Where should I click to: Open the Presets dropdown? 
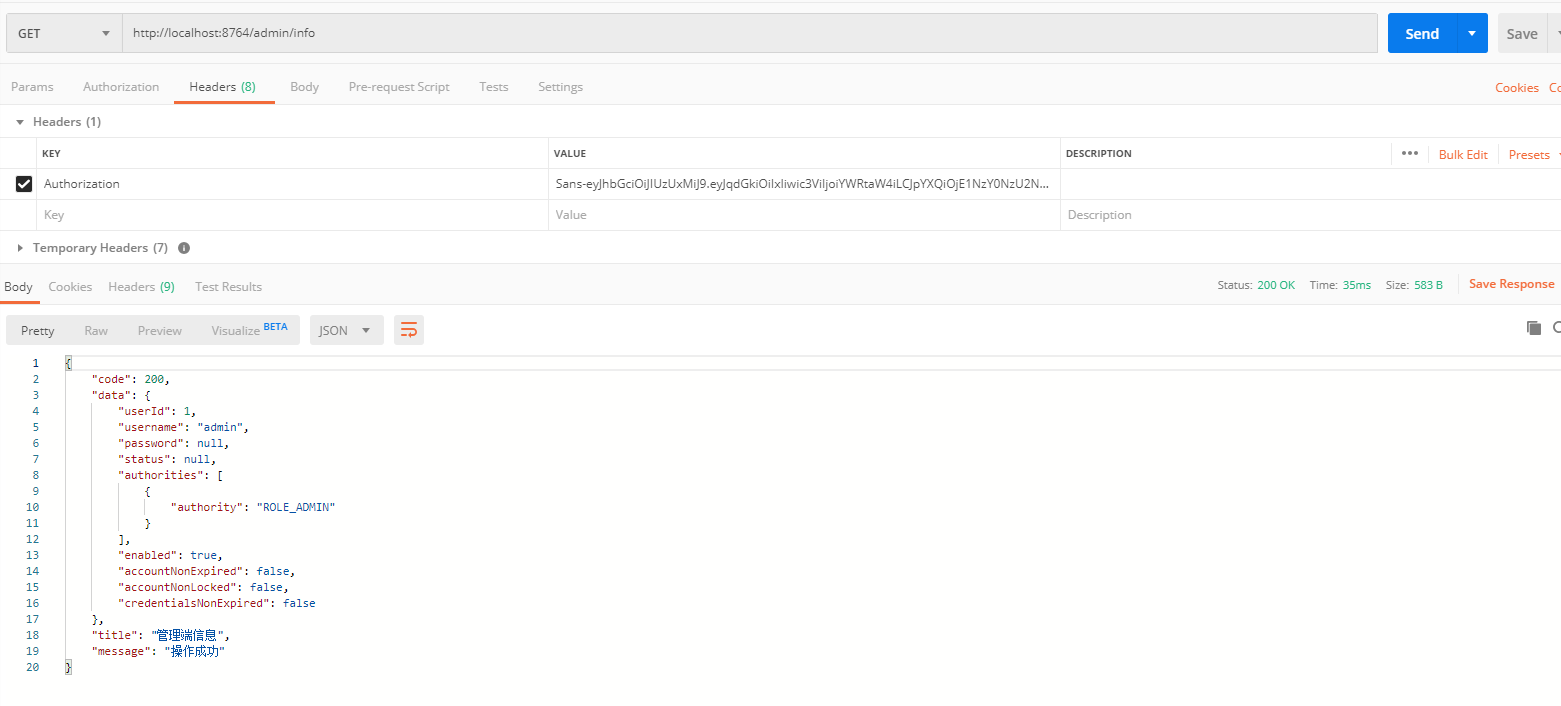[1533, 154]
